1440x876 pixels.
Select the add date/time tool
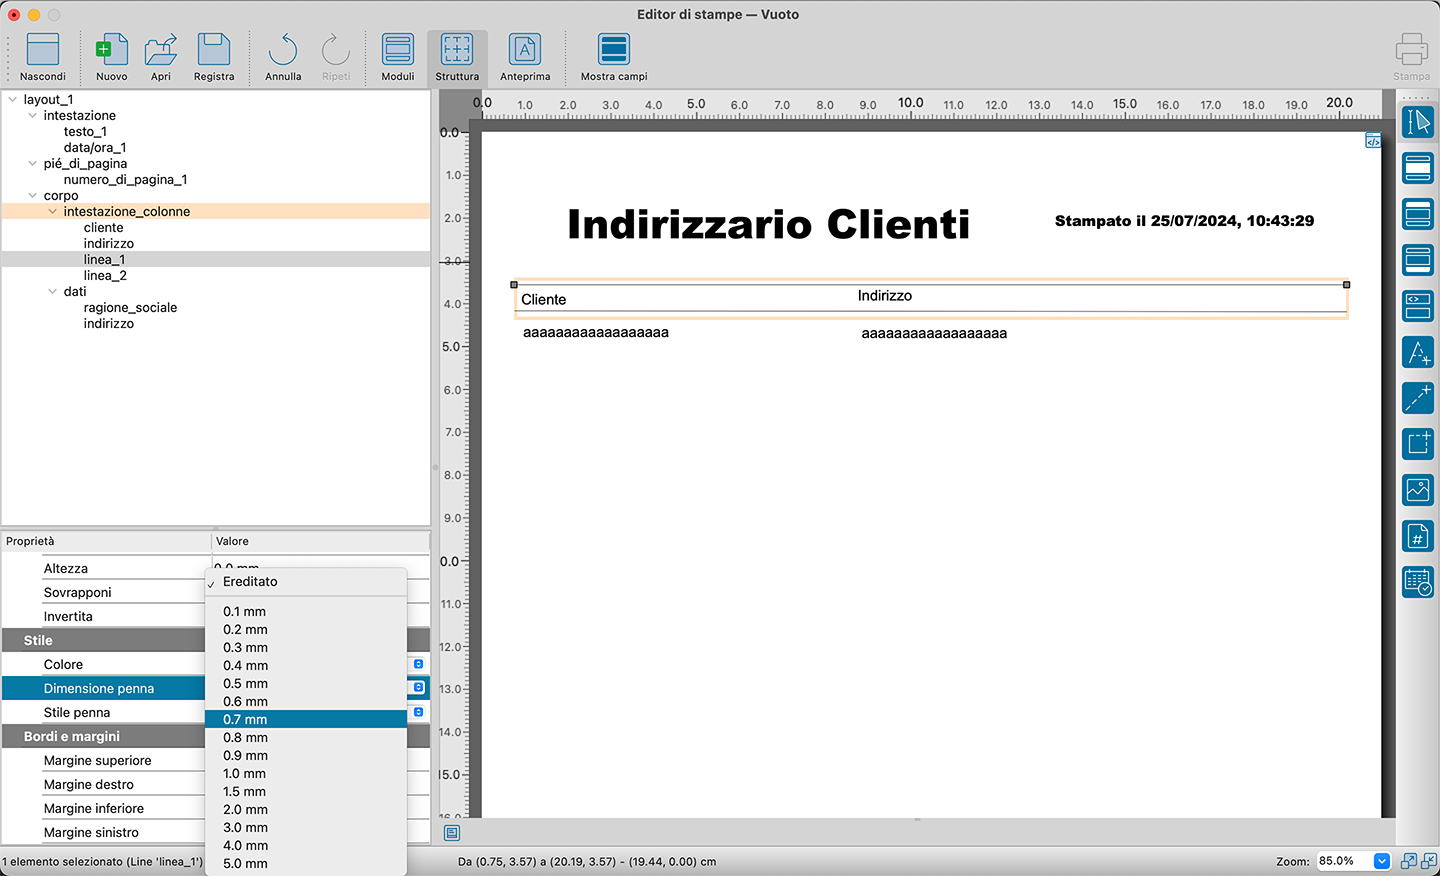click(1417, 582)
